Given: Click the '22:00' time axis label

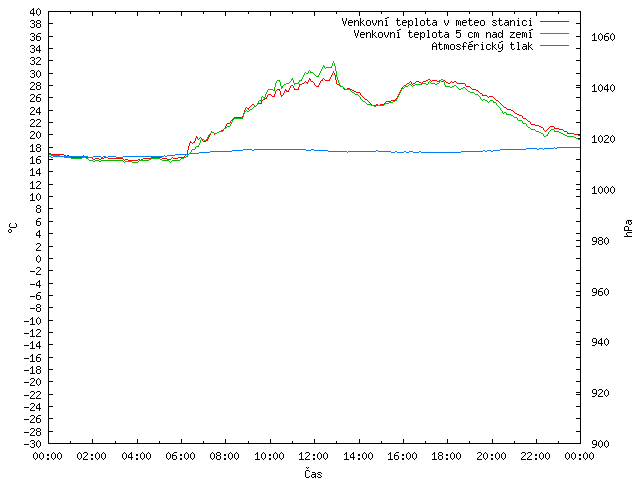Looking at the screenshot, I should pyautogui.click(x=535, y=456).
